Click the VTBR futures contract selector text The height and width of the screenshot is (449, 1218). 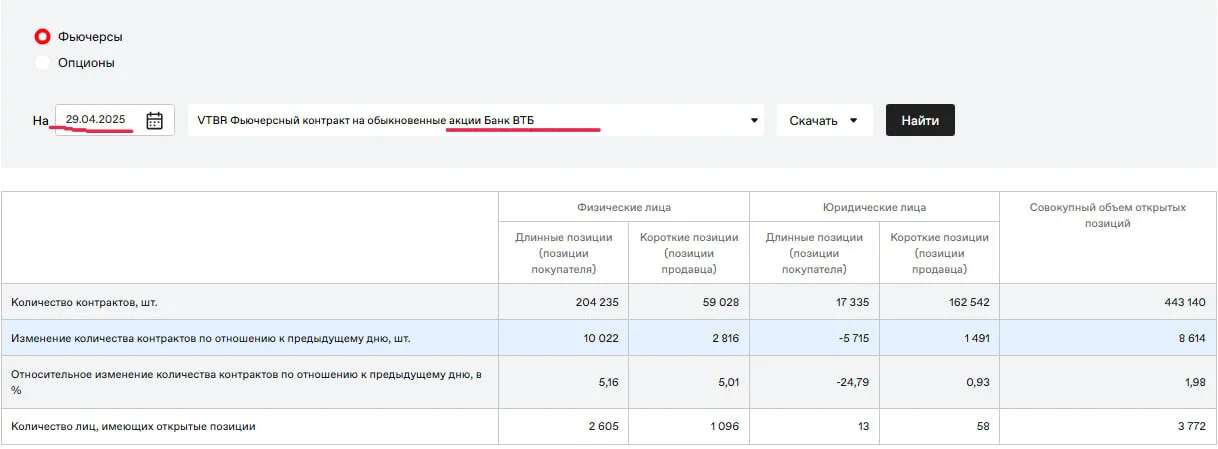366,120
